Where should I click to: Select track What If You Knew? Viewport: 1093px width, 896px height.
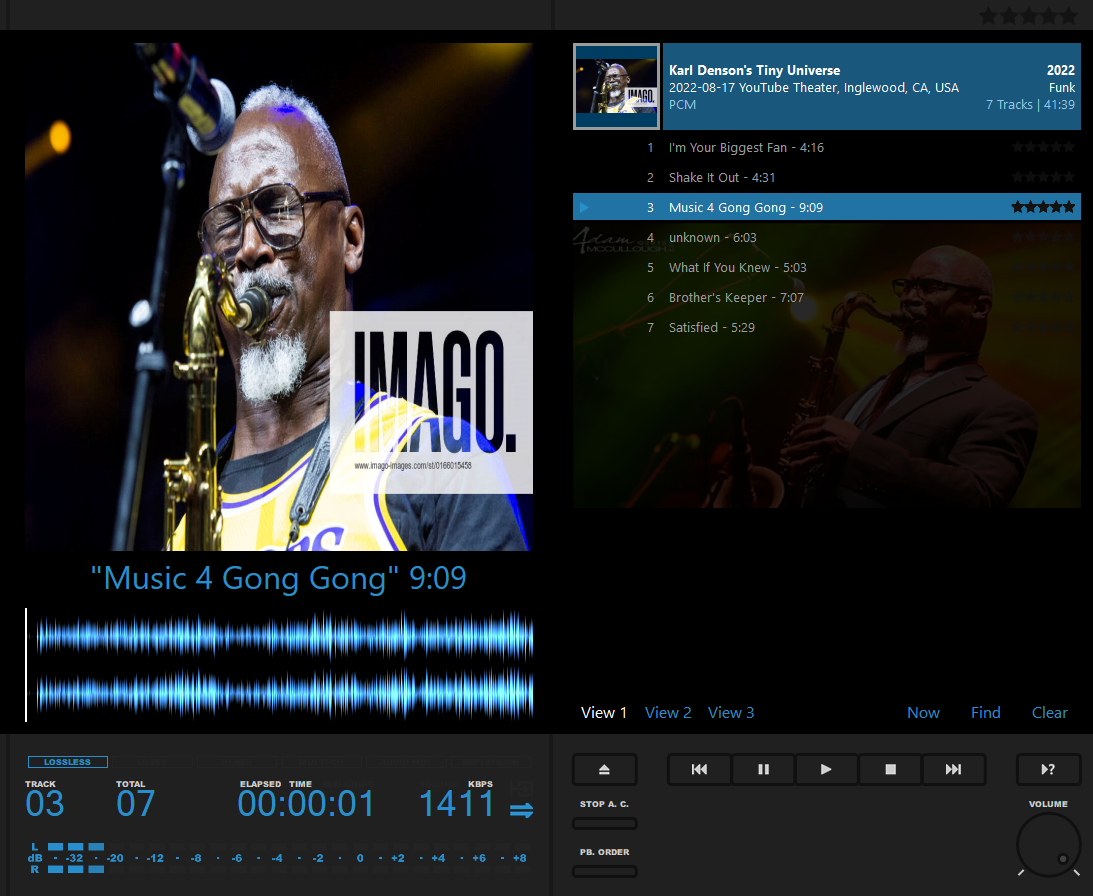coord(827,267)
